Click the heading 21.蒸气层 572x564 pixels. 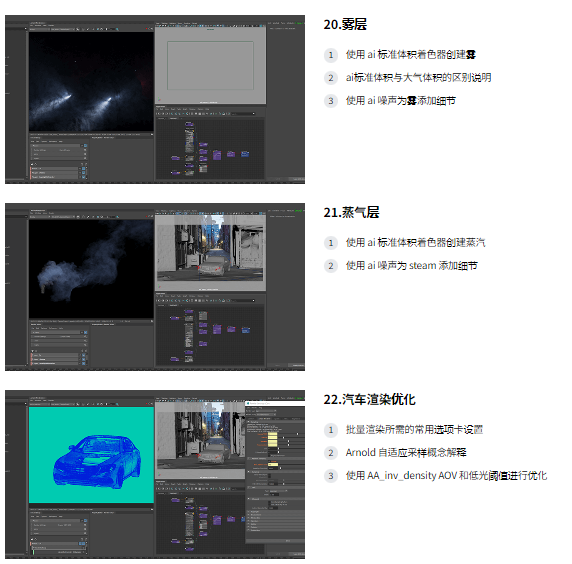point(351,212)
